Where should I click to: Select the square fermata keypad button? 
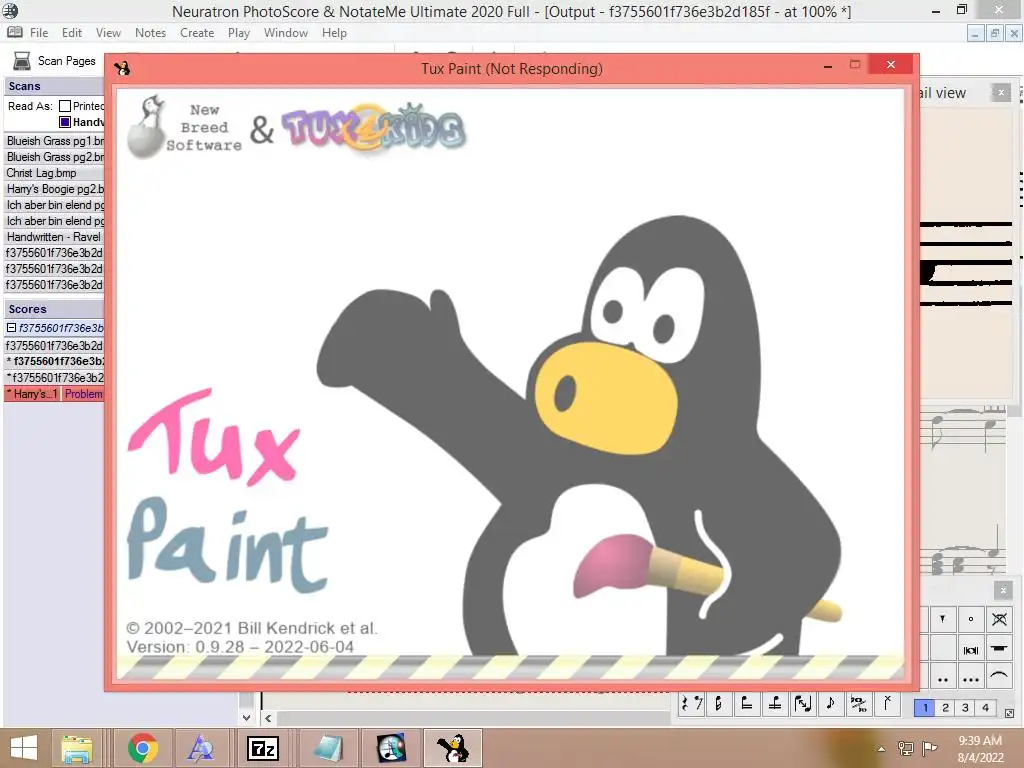[x=999, y=649]
